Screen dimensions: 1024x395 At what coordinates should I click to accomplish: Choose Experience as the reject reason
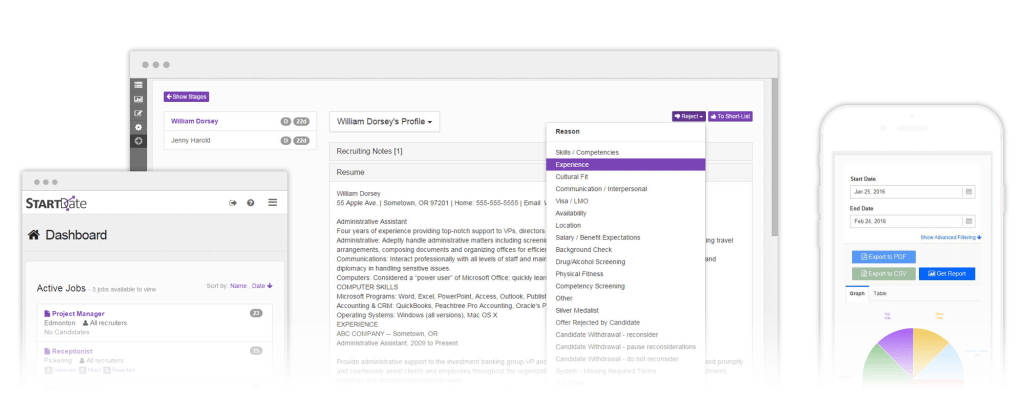coord(626,165)
